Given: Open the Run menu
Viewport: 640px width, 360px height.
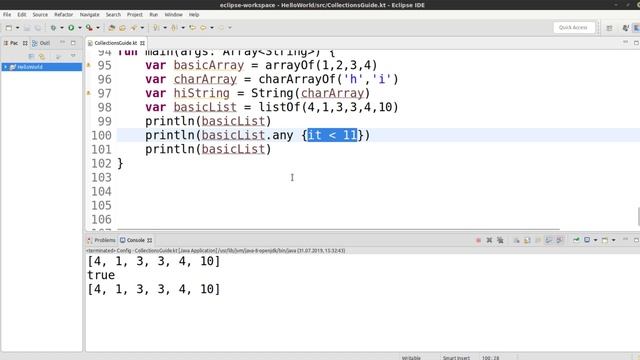Looking at the screenshot, I should click(153, 15).
